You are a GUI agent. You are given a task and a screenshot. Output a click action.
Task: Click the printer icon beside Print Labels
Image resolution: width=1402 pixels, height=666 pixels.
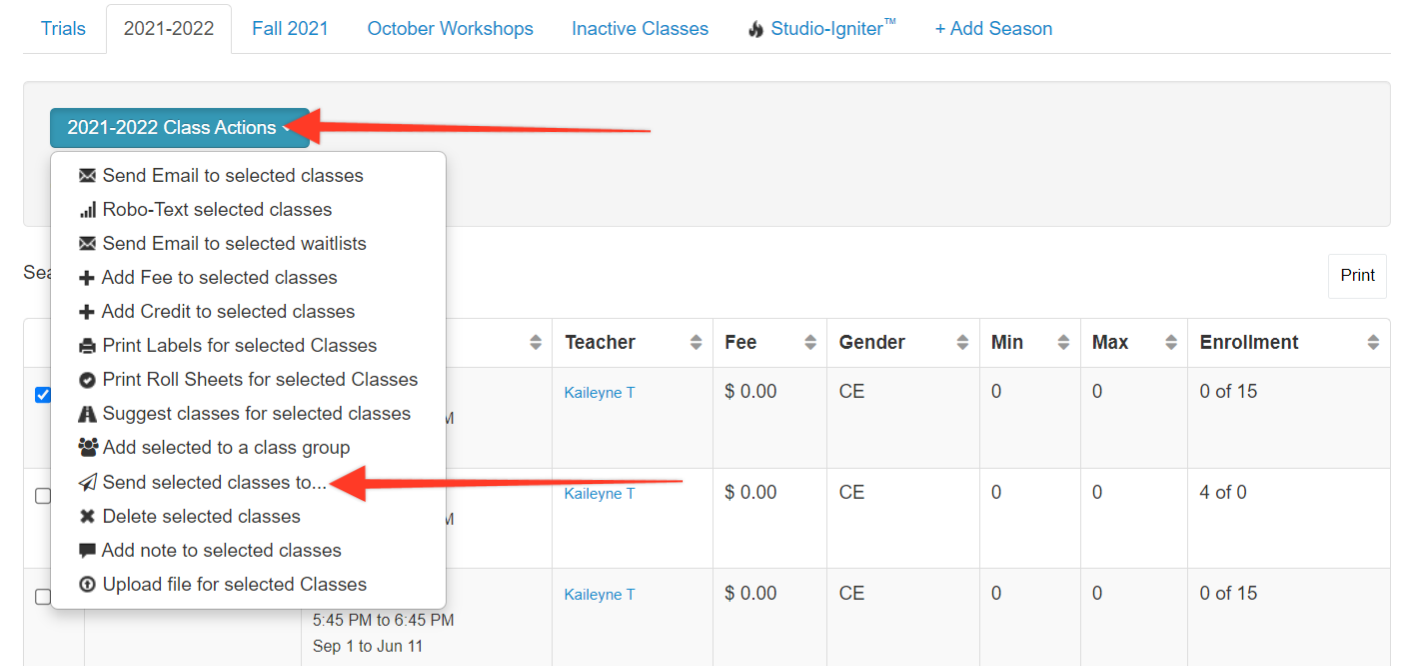click(x=87, y=346)
